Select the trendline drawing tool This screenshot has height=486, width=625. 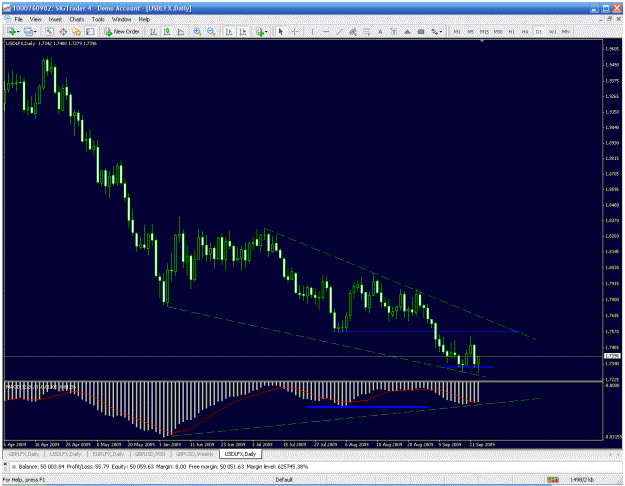coord(339,31)
